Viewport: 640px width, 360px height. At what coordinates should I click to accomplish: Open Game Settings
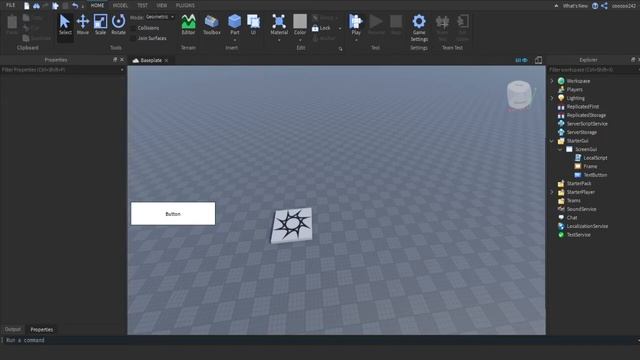pyautogui.click(x=419, y=28)
